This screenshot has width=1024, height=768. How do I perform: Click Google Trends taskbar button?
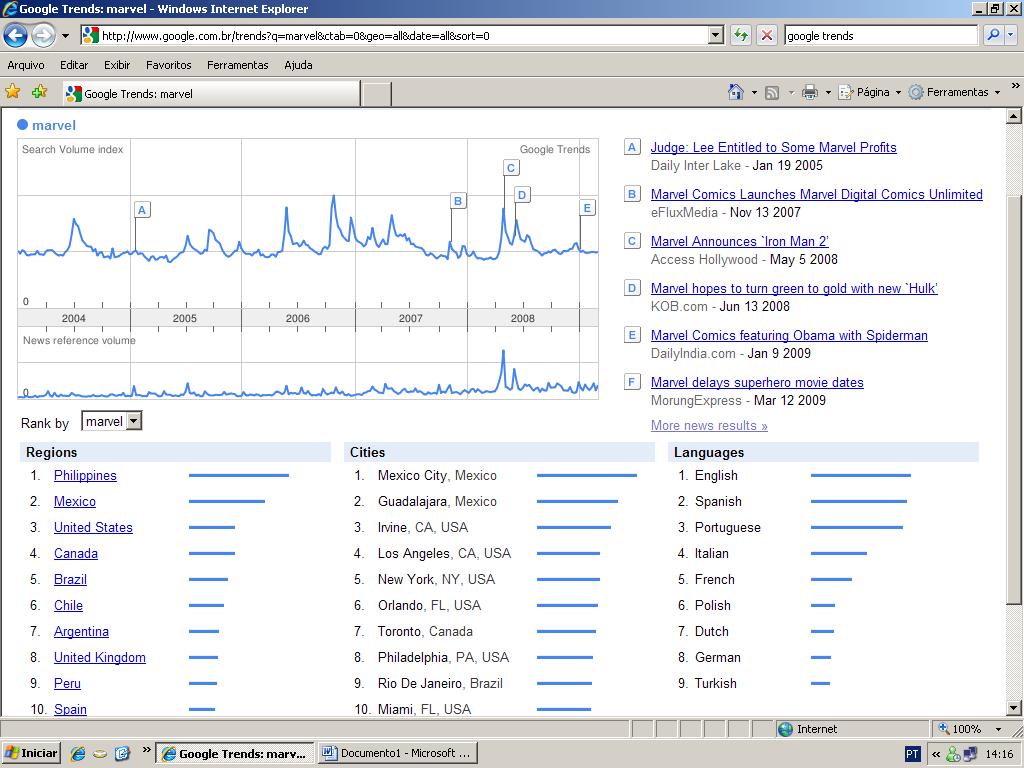pyautogui.click(x=235, y=753)
